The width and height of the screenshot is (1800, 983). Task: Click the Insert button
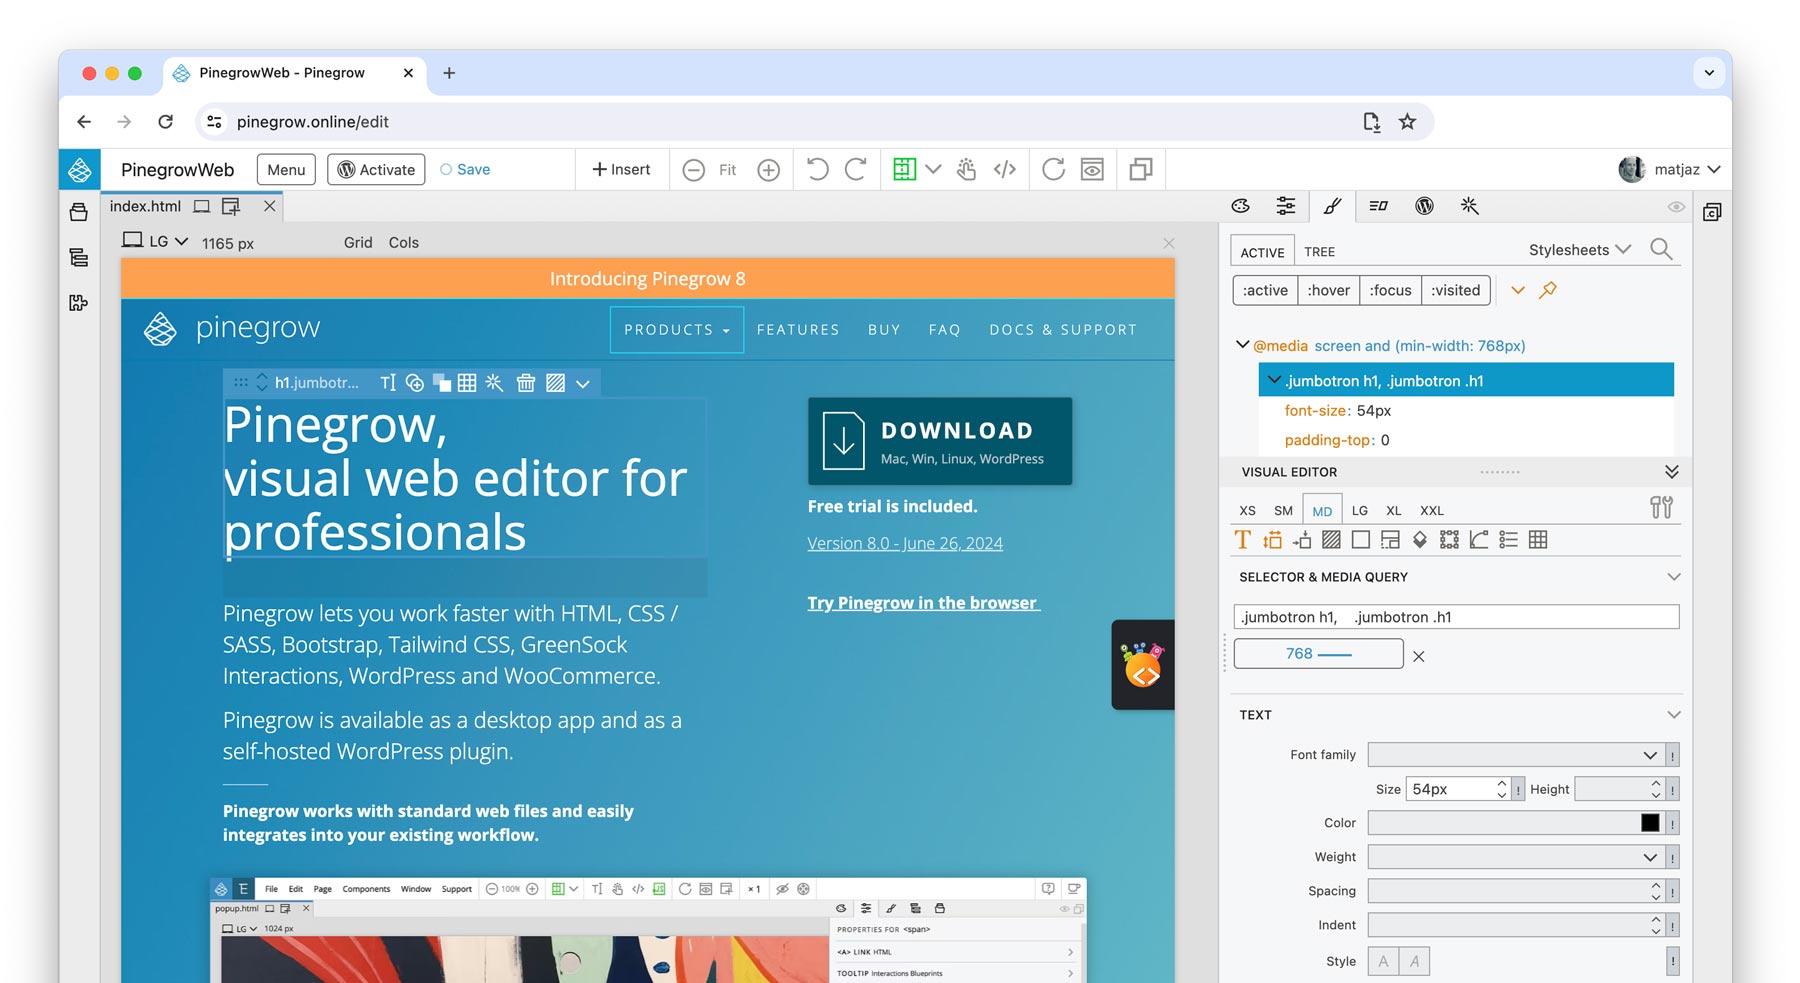coord(621,169)
